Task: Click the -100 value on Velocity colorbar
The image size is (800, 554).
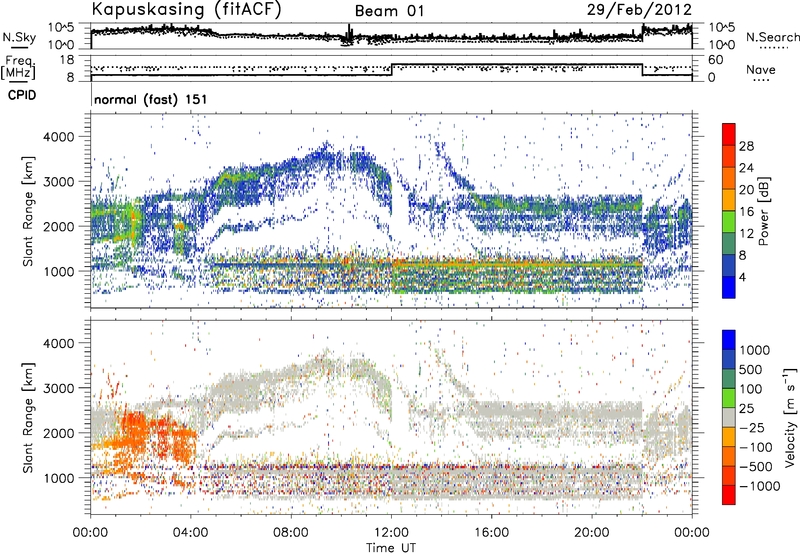Action: click(755, 447)
